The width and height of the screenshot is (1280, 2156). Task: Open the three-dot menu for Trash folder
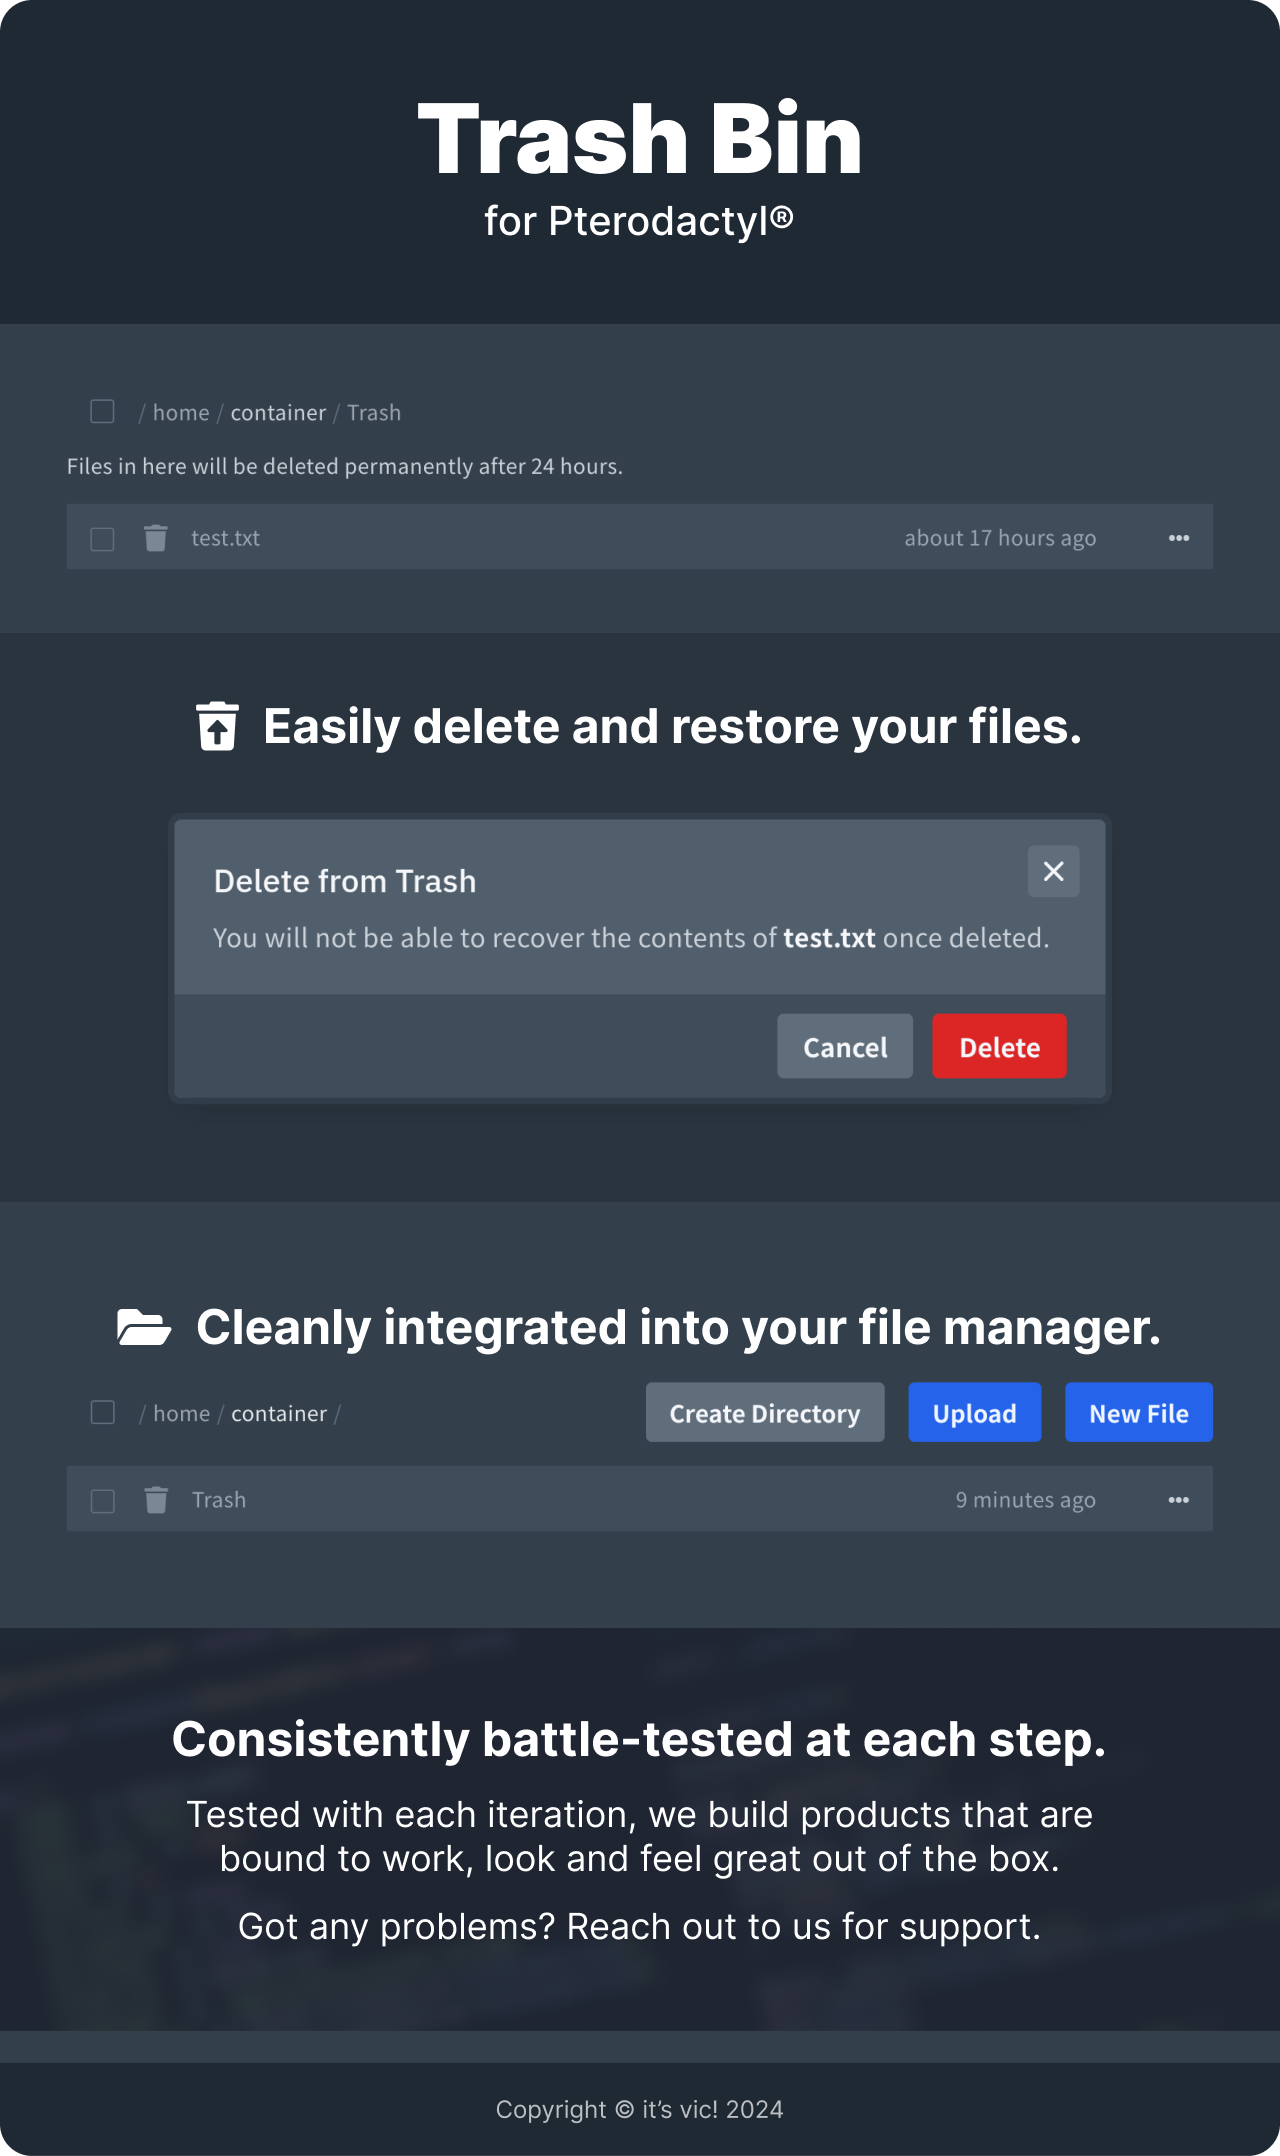(1178, 1500)
